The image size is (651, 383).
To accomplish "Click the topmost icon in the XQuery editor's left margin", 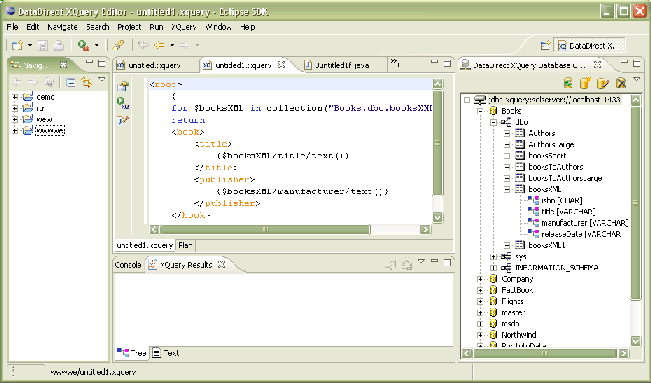I will 123,86.
